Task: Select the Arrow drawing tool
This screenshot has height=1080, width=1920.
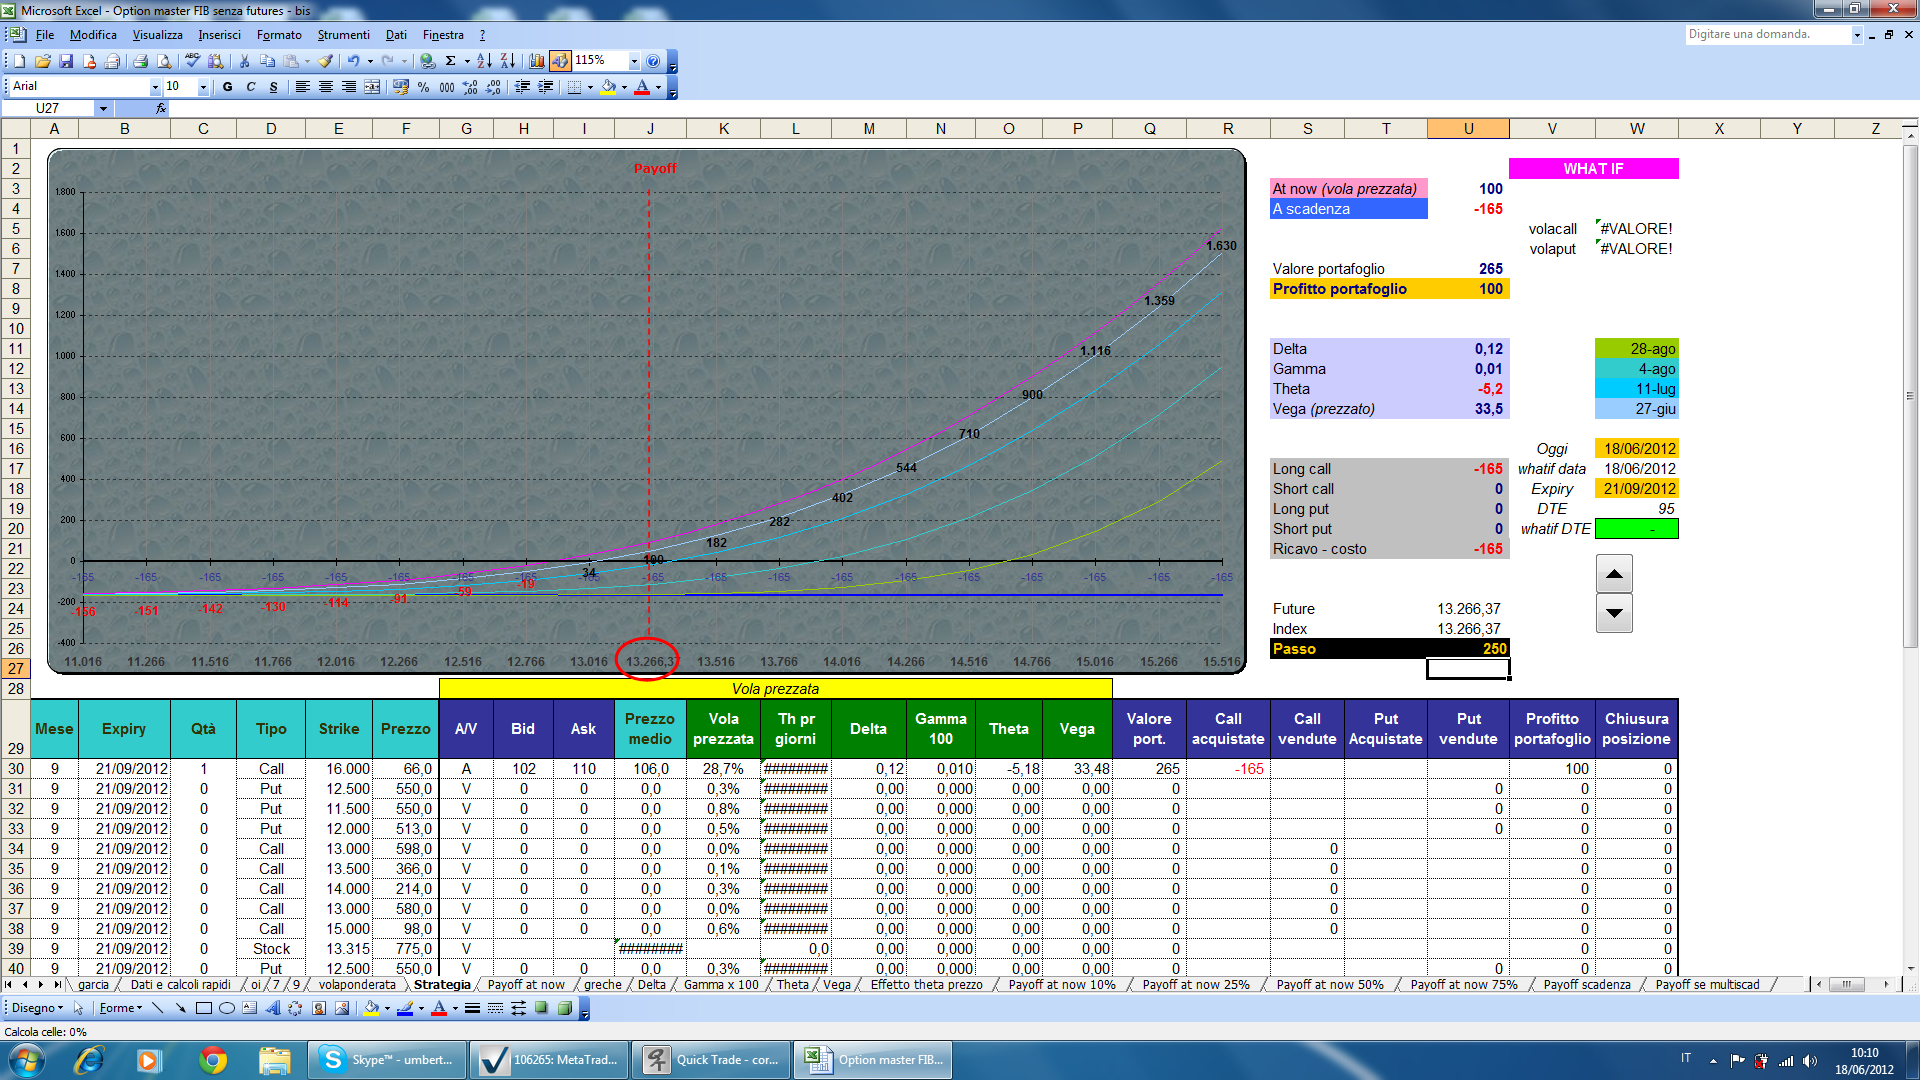Action: (x=180, y=1008)
